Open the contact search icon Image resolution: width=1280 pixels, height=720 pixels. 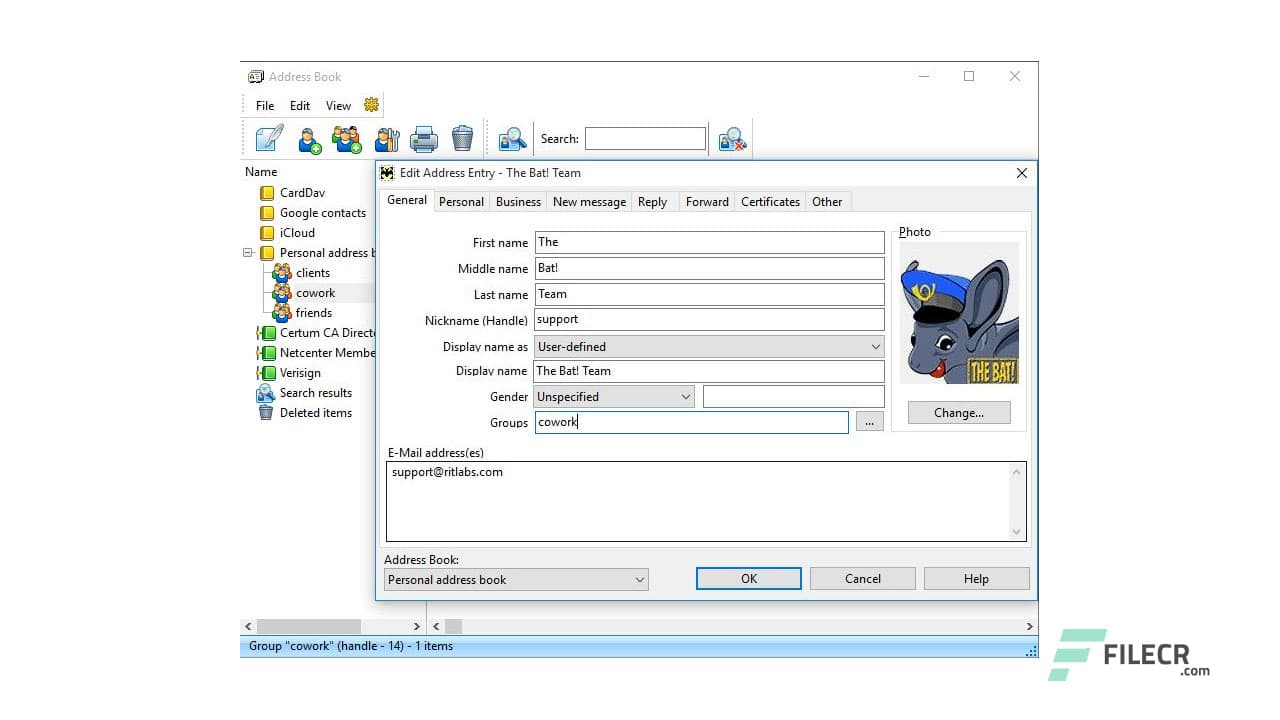click(512, 139)
